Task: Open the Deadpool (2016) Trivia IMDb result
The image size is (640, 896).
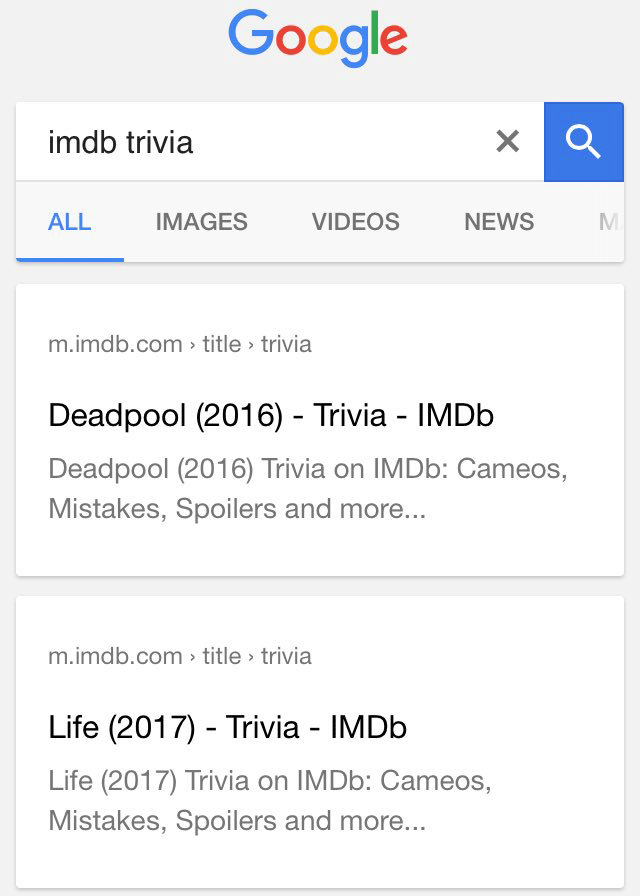Action: [271, 415]
